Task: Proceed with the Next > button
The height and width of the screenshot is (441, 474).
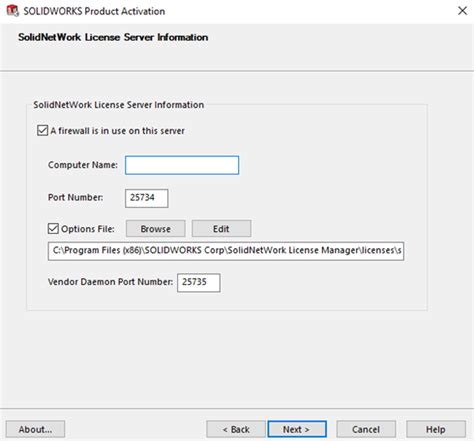Action: click(297, 429)
